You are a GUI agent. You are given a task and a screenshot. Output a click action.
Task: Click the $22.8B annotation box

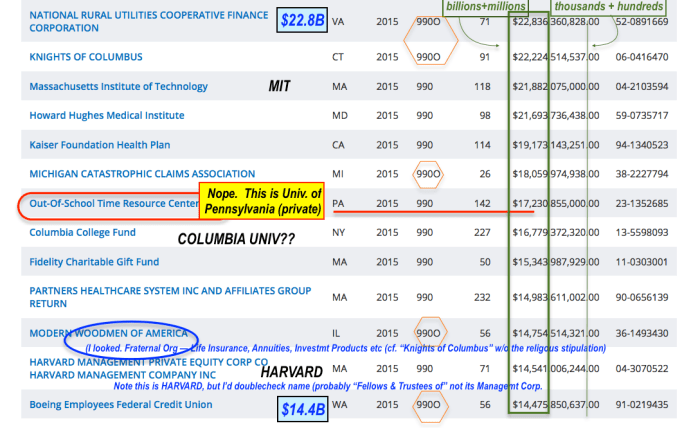[302, 17]
